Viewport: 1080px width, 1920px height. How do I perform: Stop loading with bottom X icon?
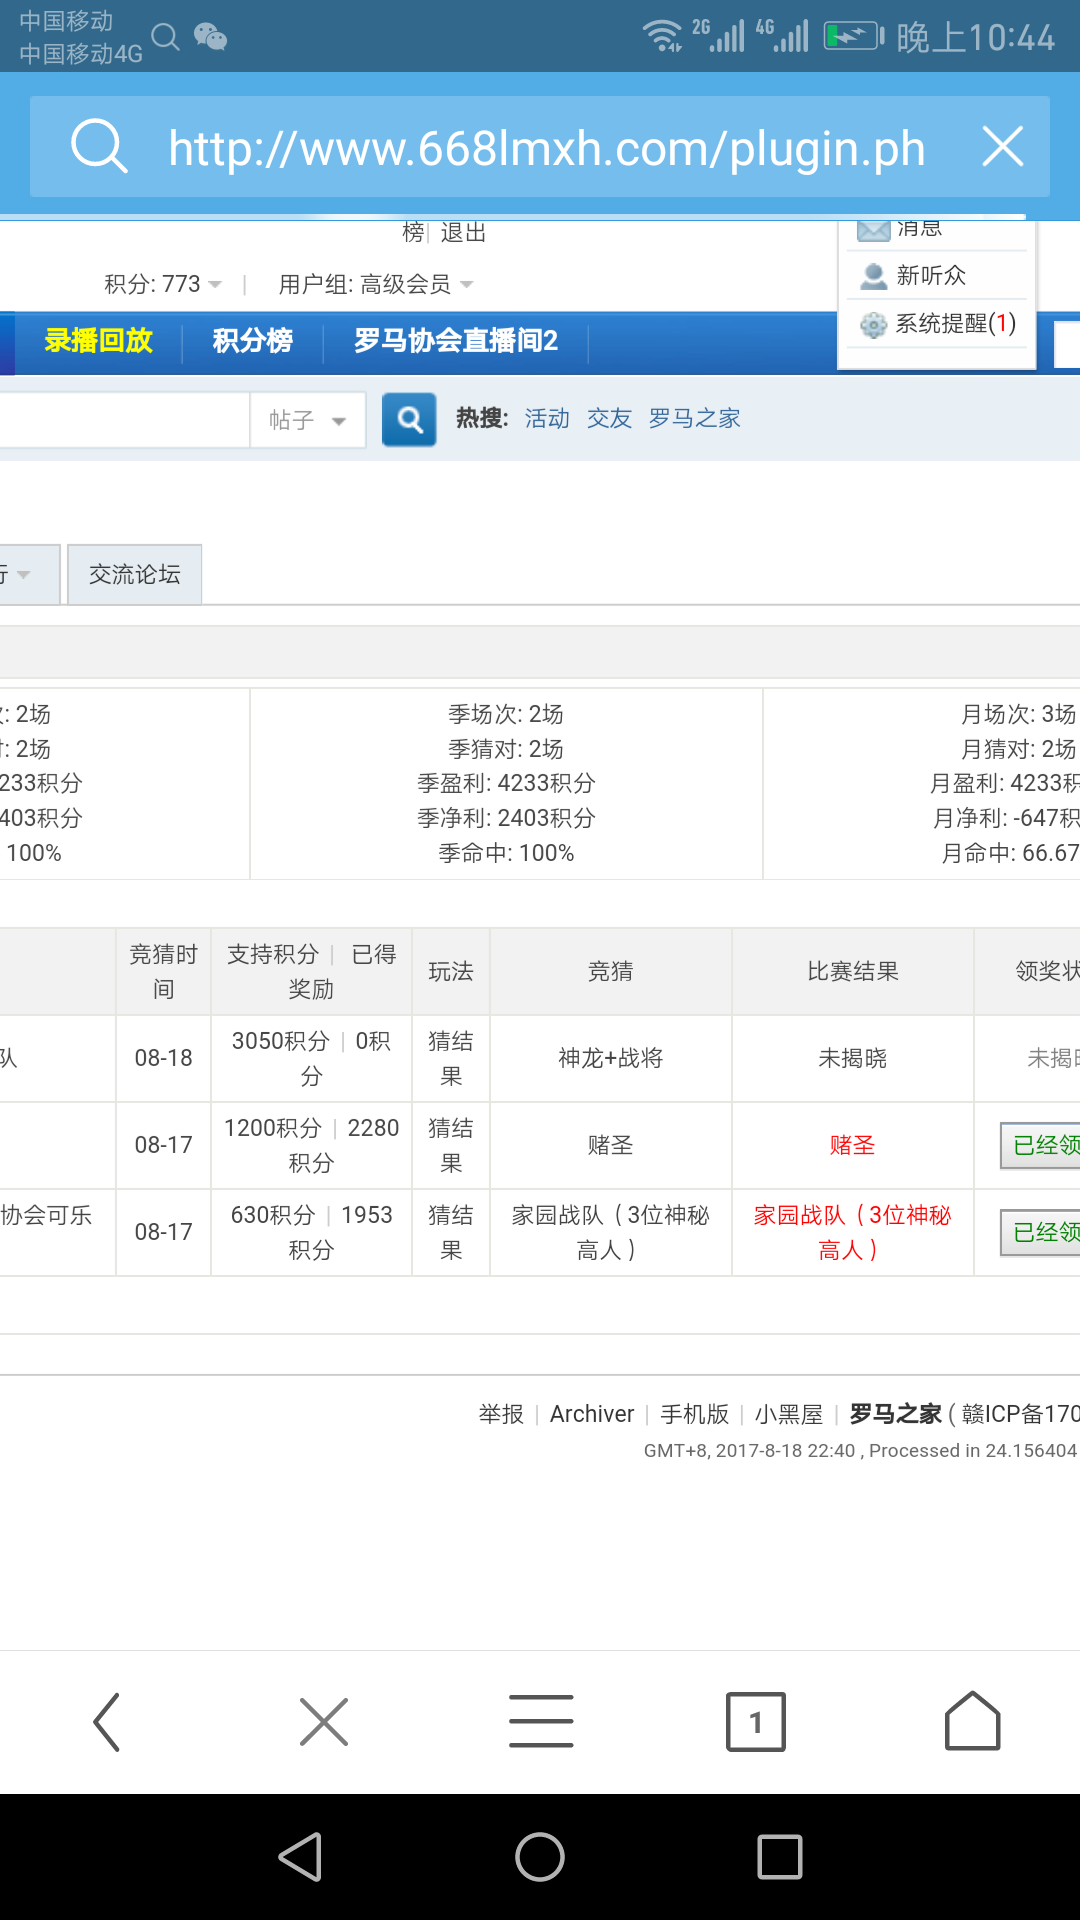click(x=324, y=1722)
